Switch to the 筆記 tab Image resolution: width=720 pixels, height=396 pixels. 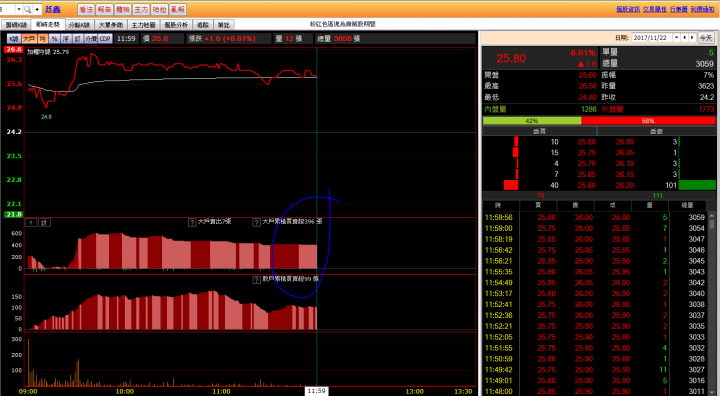pyautogui.click(x=224, y=25)
